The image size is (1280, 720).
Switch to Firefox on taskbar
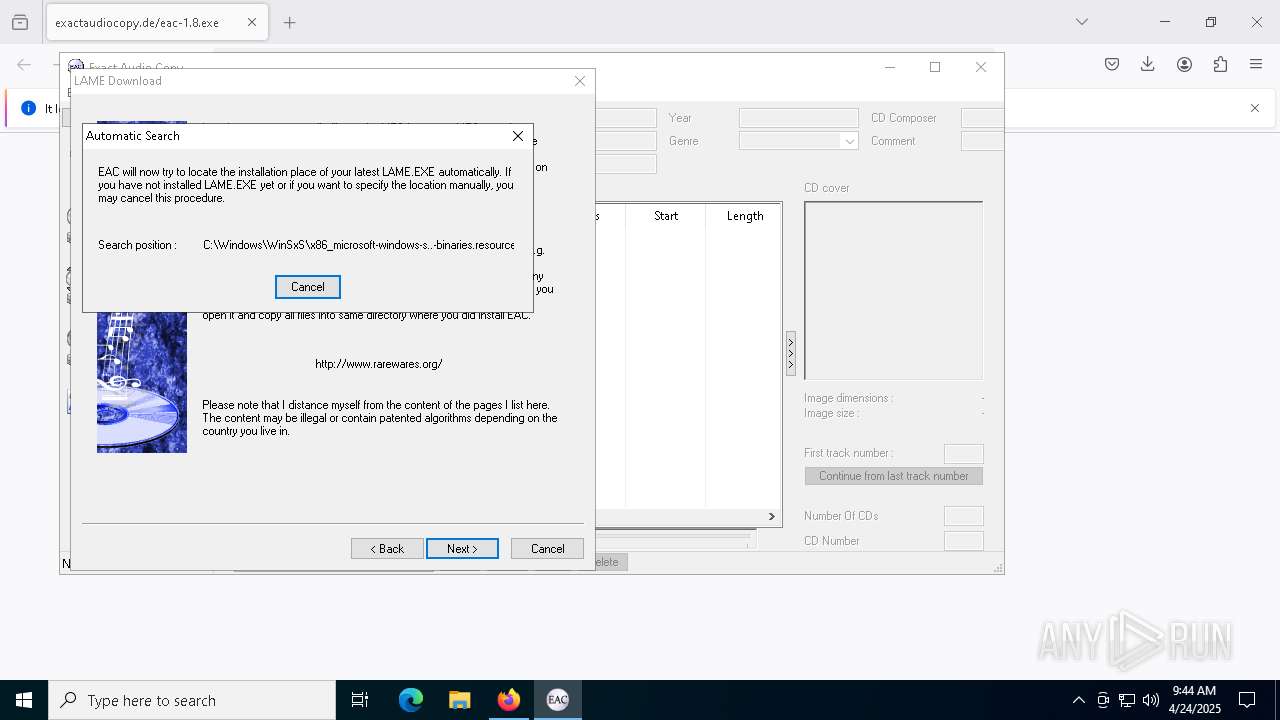point(509,700)
